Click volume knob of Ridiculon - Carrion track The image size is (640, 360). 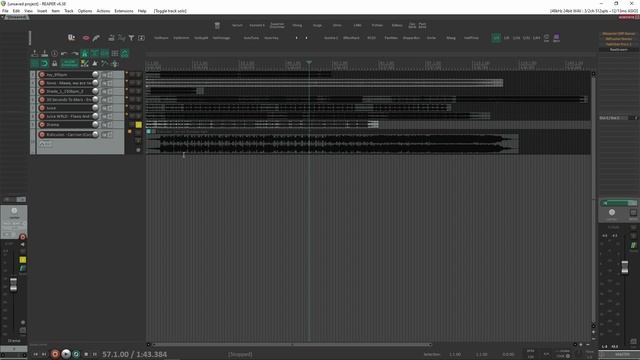95,134
